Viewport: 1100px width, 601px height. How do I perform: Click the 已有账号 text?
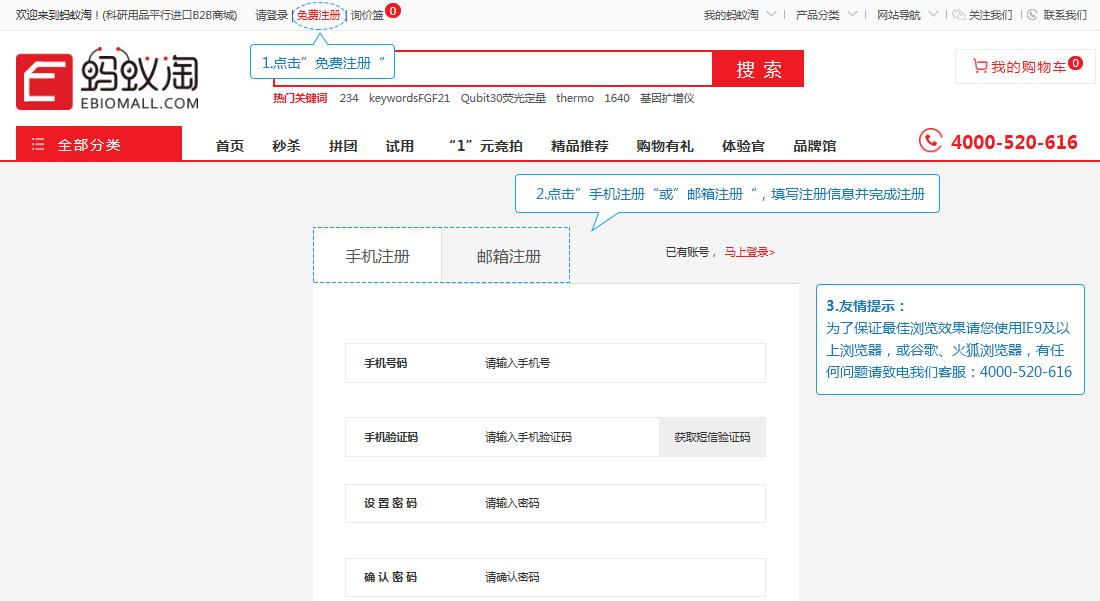[x=687, y=252]
